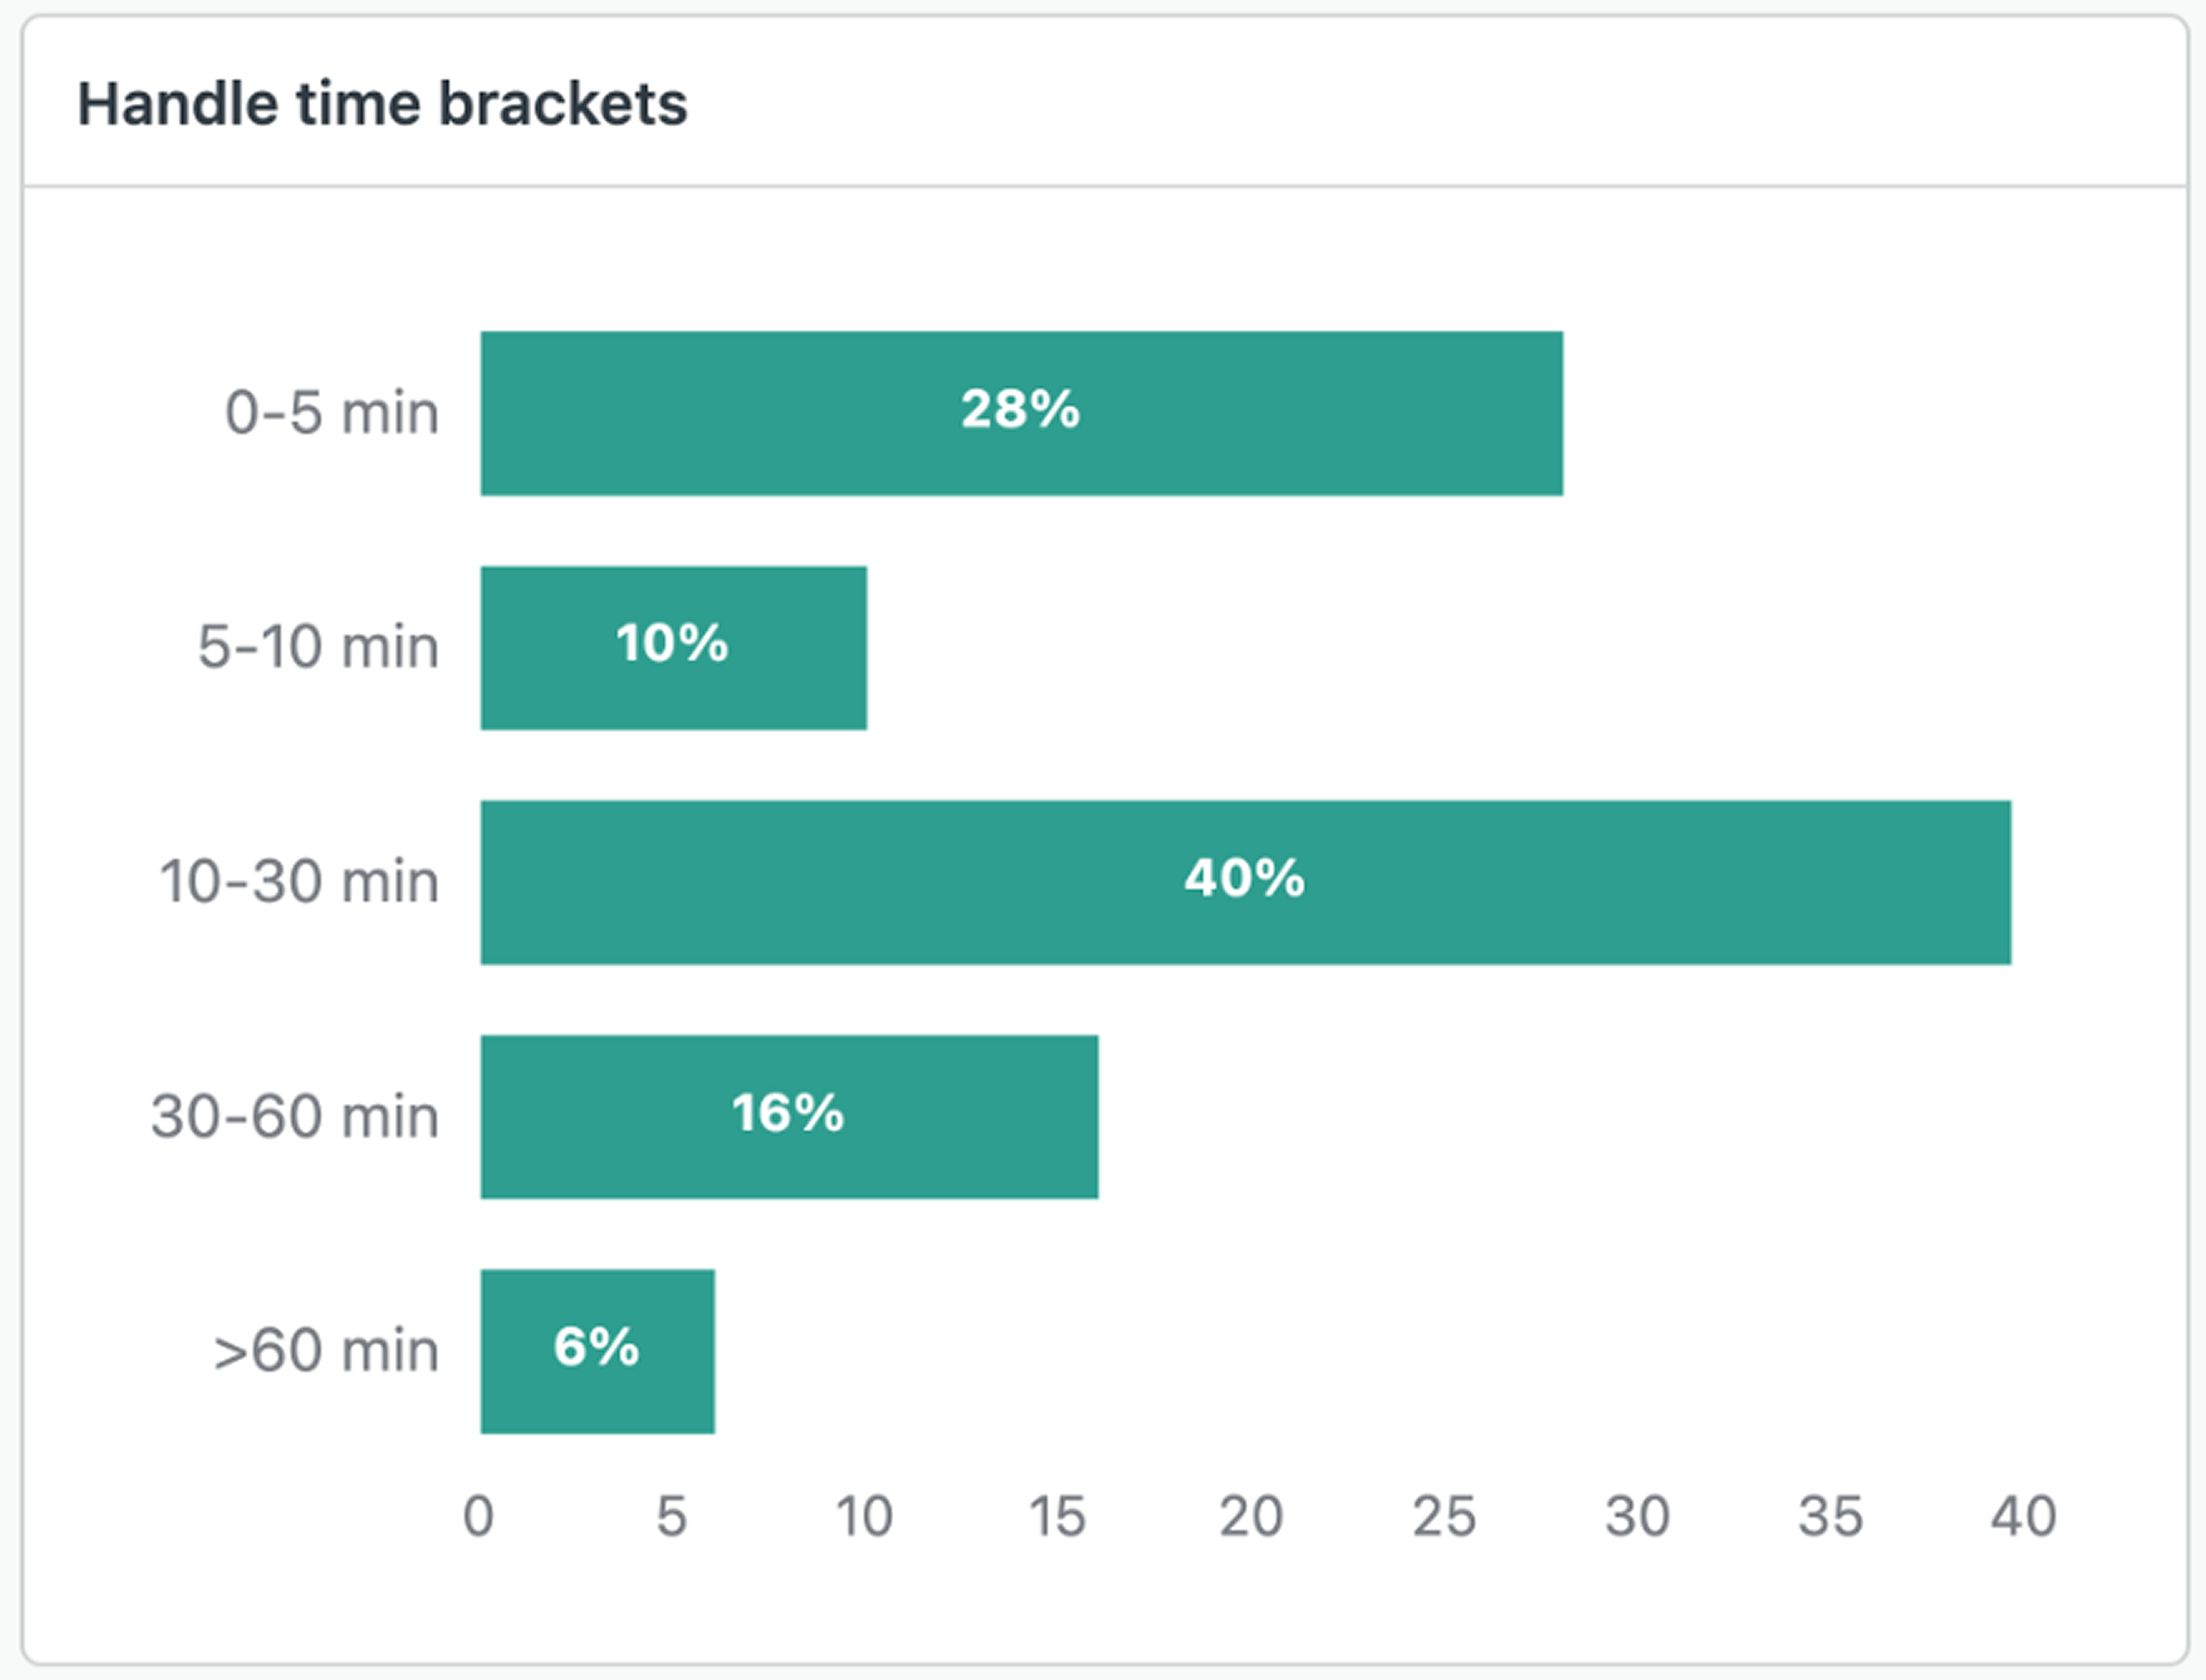
Task: Click the shortest bar showing 6%
Action: 597,1351
